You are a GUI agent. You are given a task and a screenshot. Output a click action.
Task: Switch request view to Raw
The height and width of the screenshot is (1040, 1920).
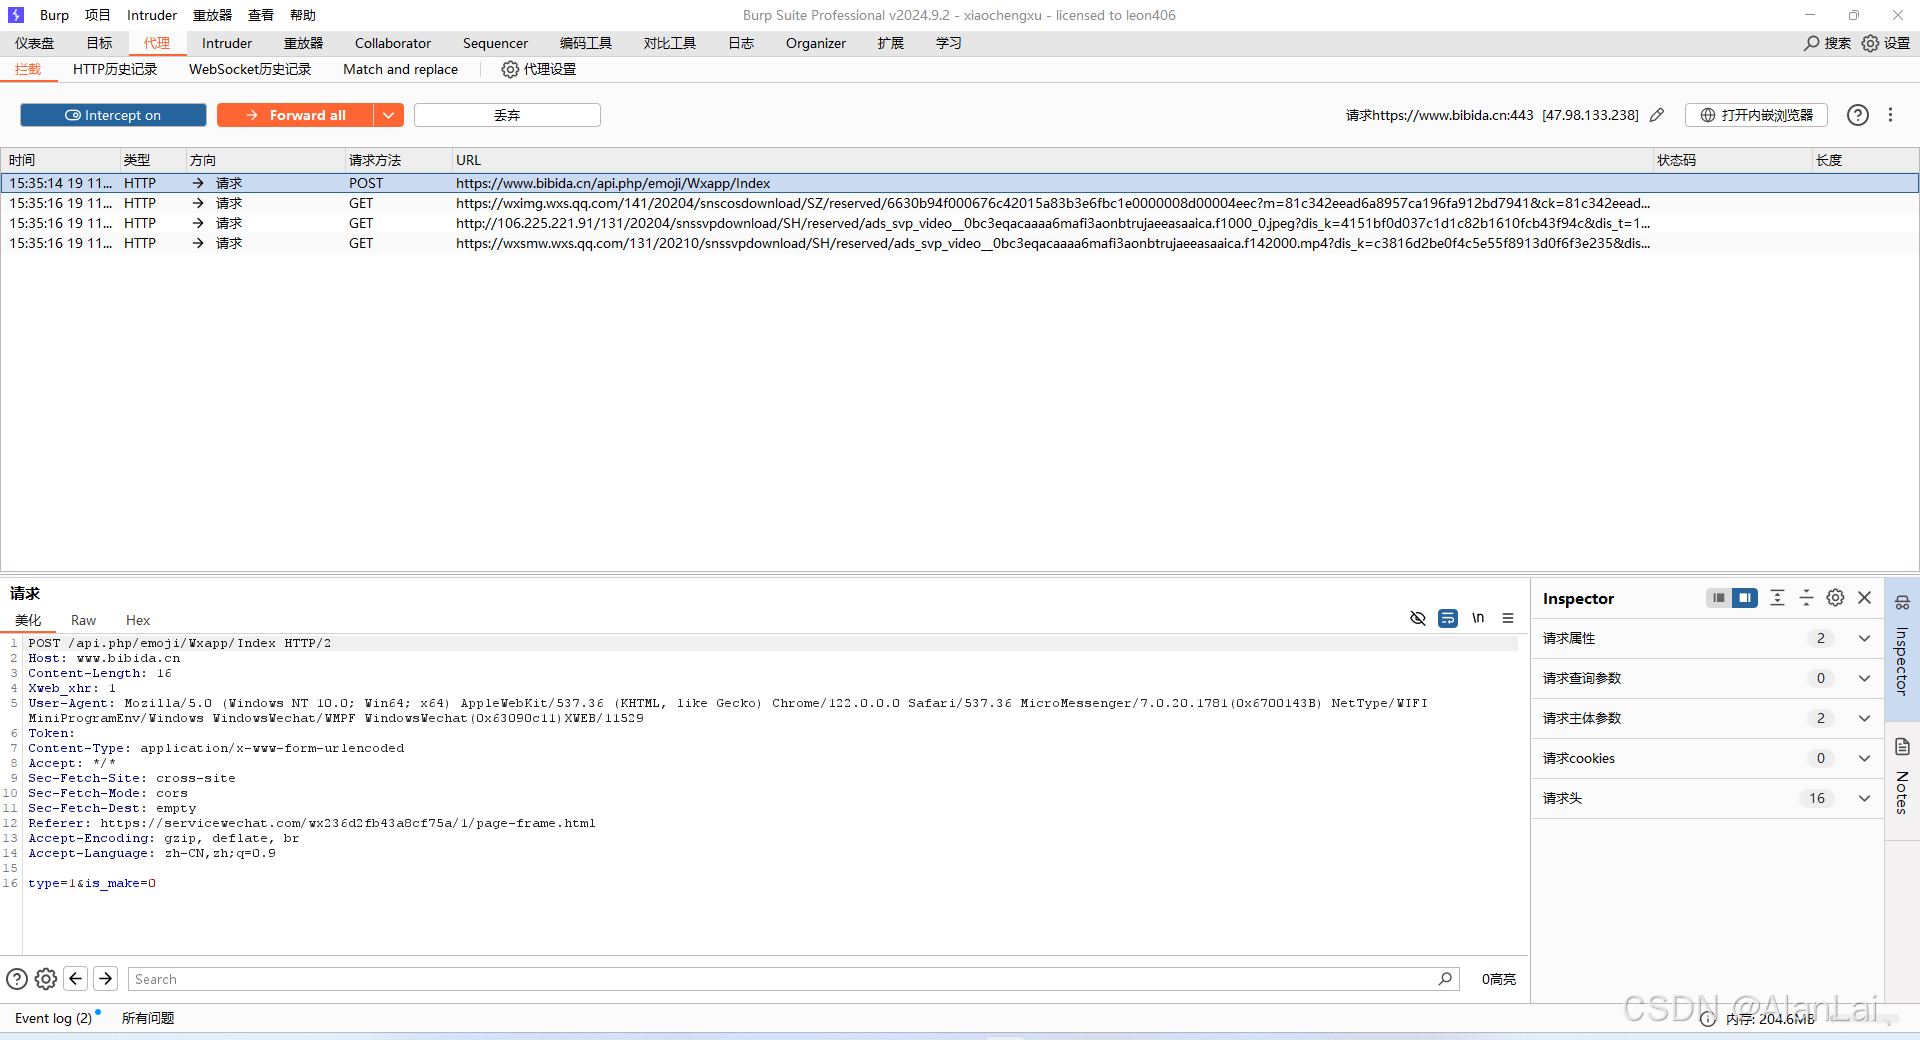(x=83, y=620)
